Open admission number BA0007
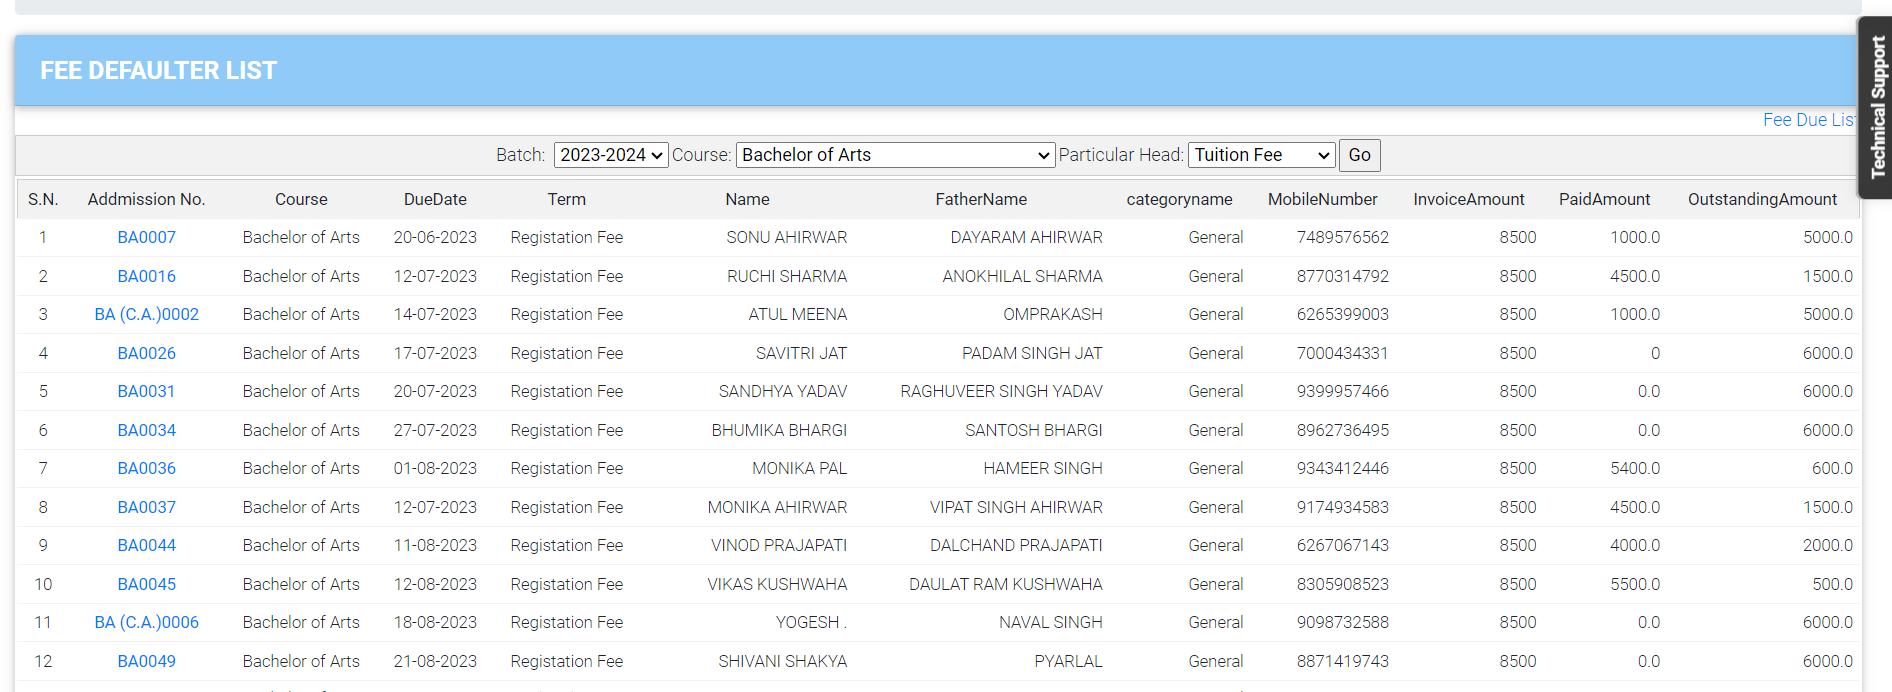 click(x=146, y=237)
